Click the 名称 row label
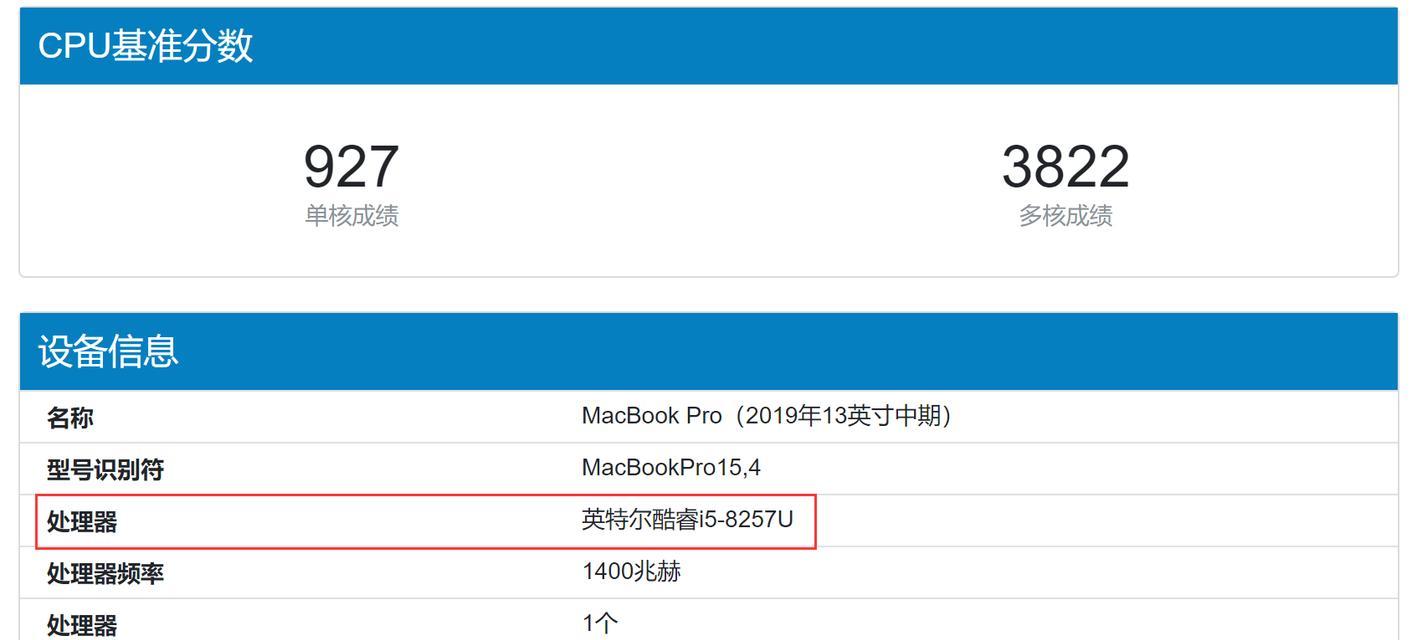This screenshot has width=1422, height=640. coord(70,417)
